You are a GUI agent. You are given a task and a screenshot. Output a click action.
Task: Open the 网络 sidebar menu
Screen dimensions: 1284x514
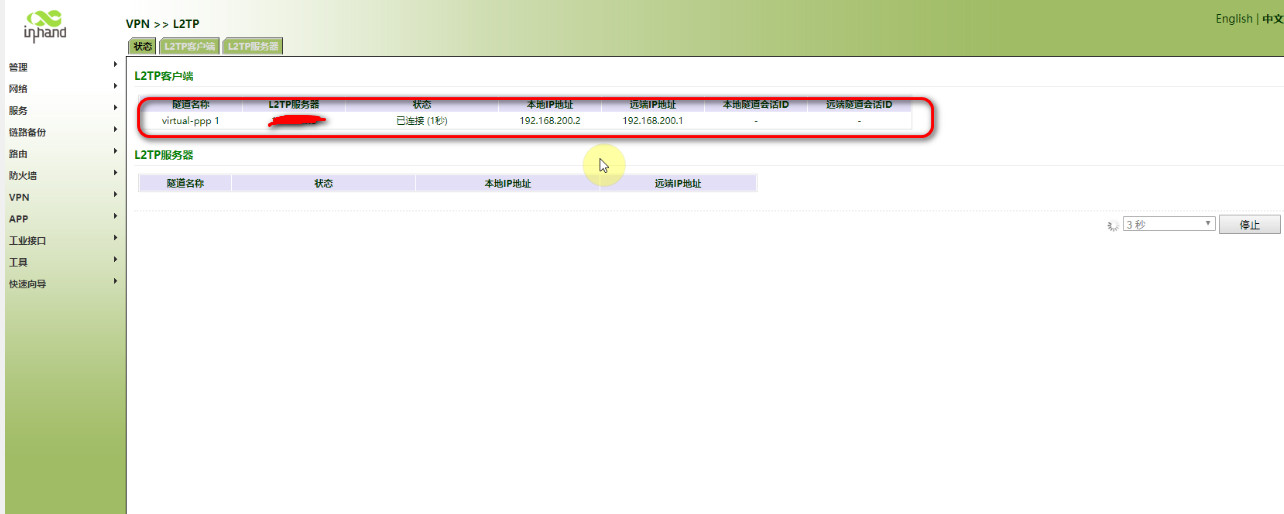19,89
